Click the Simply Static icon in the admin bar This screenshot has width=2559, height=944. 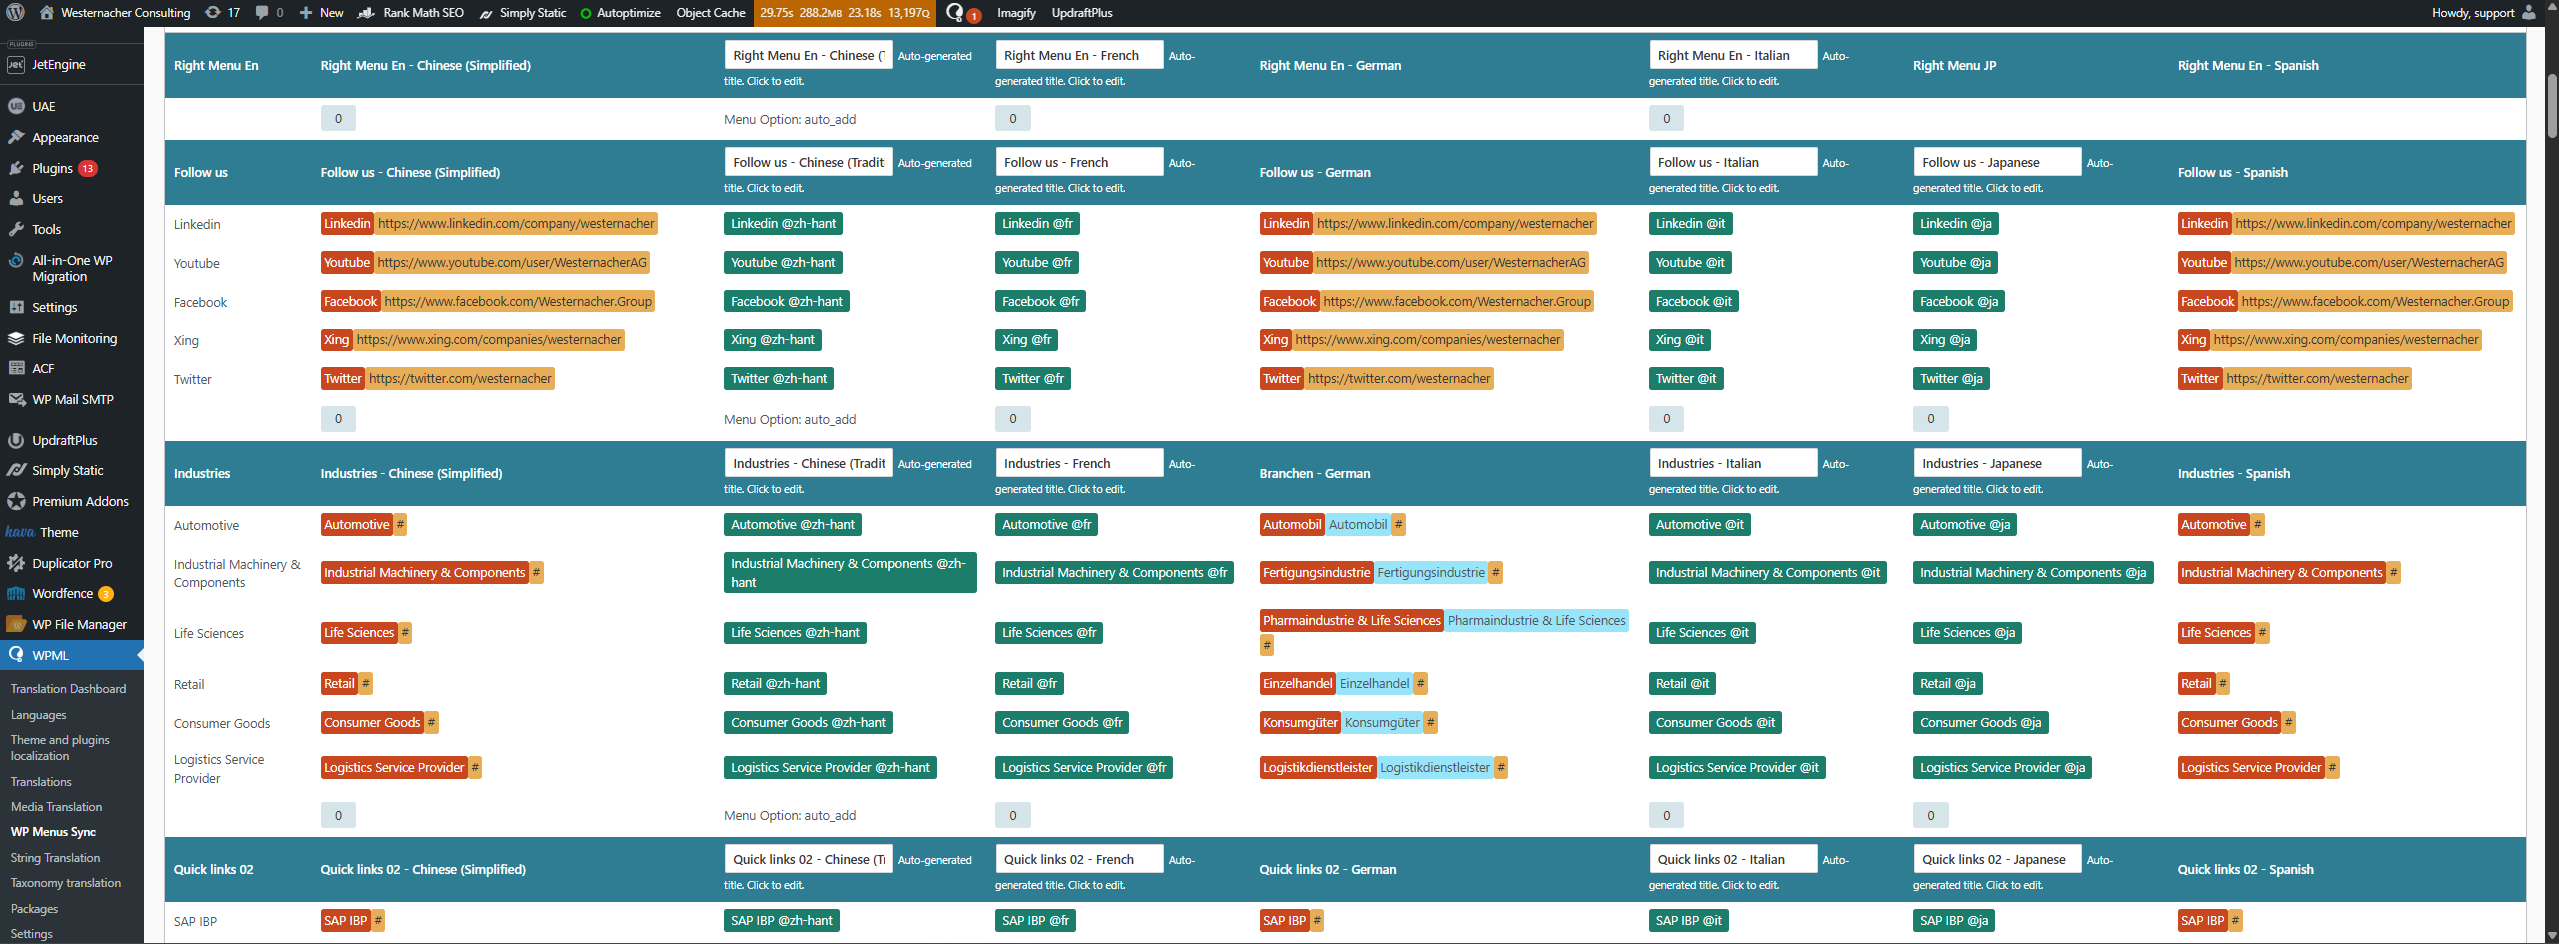coord(486,13)
